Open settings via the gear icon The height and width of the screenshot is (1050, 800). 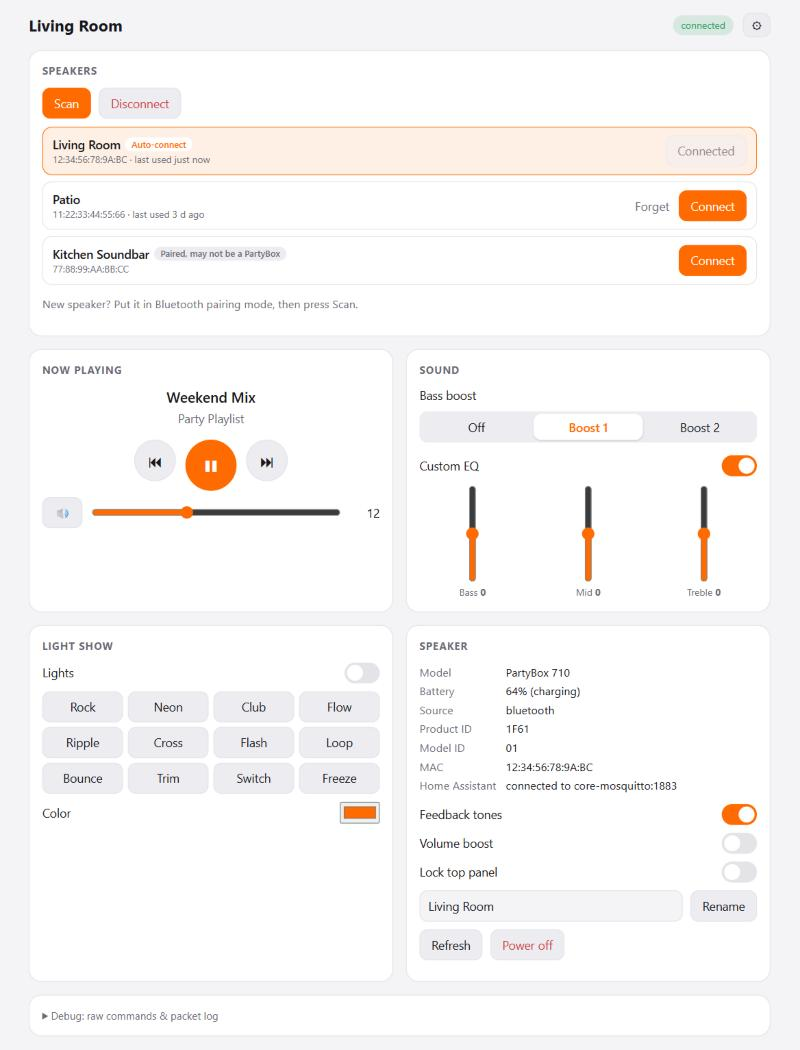(x=756, y=25)
